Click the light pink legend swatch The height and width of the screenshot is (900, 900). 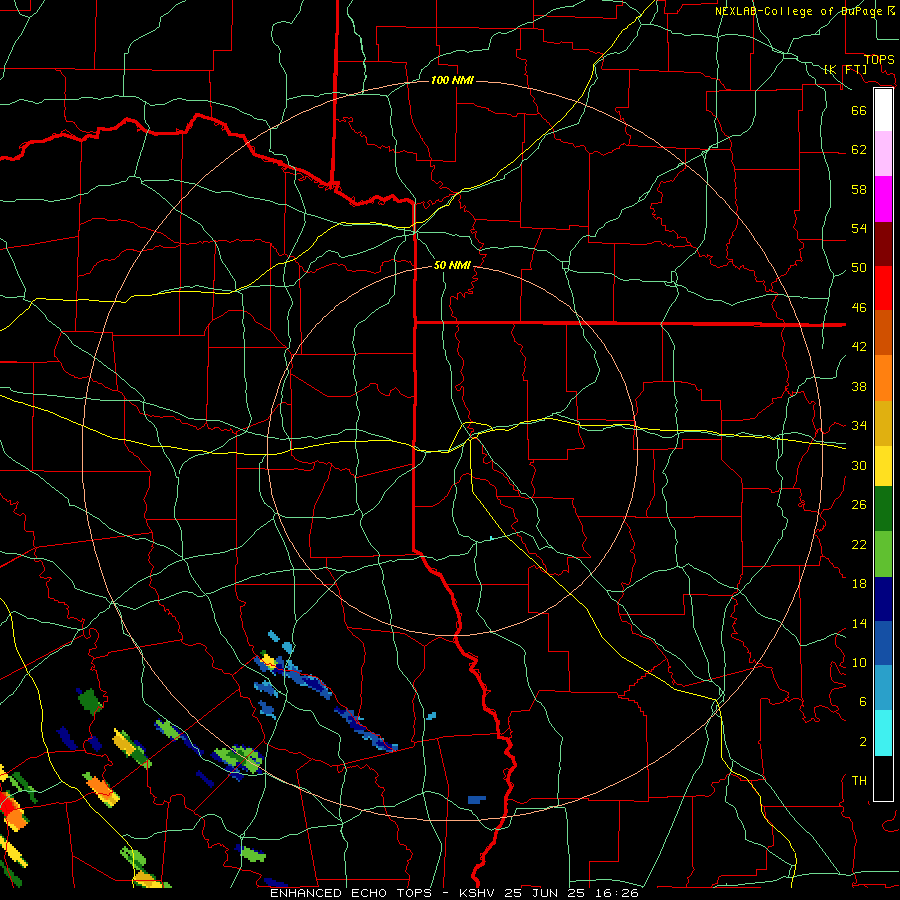click(x=883, y=154)
